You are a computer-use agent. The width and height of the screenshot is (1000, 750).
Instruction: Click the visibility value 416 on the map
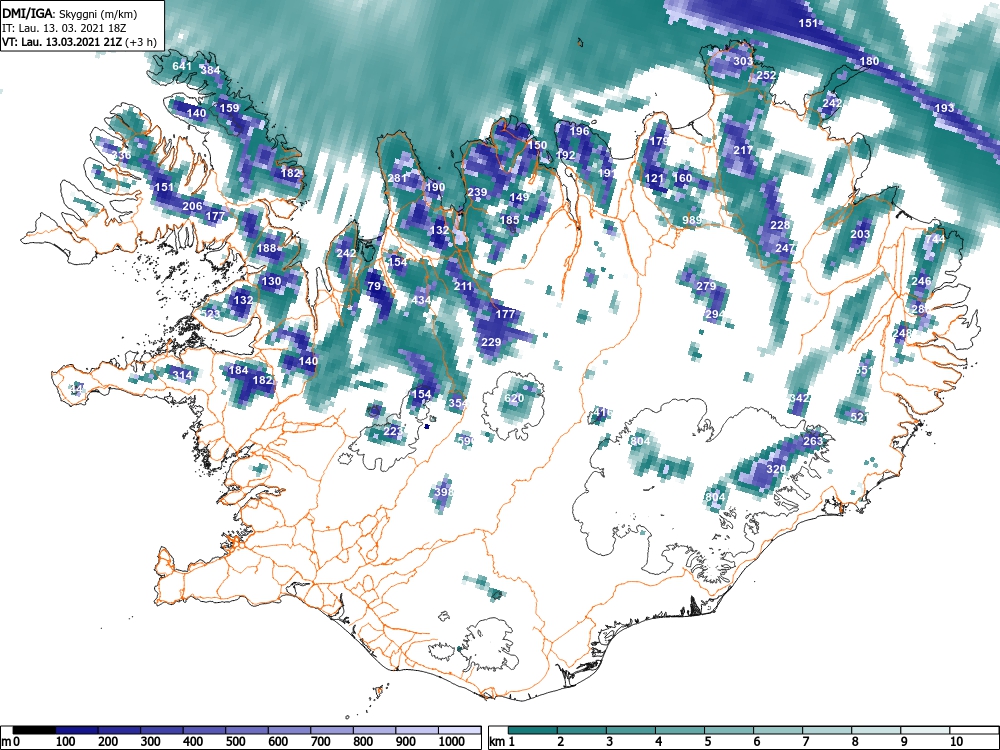(x=603, y=412)
